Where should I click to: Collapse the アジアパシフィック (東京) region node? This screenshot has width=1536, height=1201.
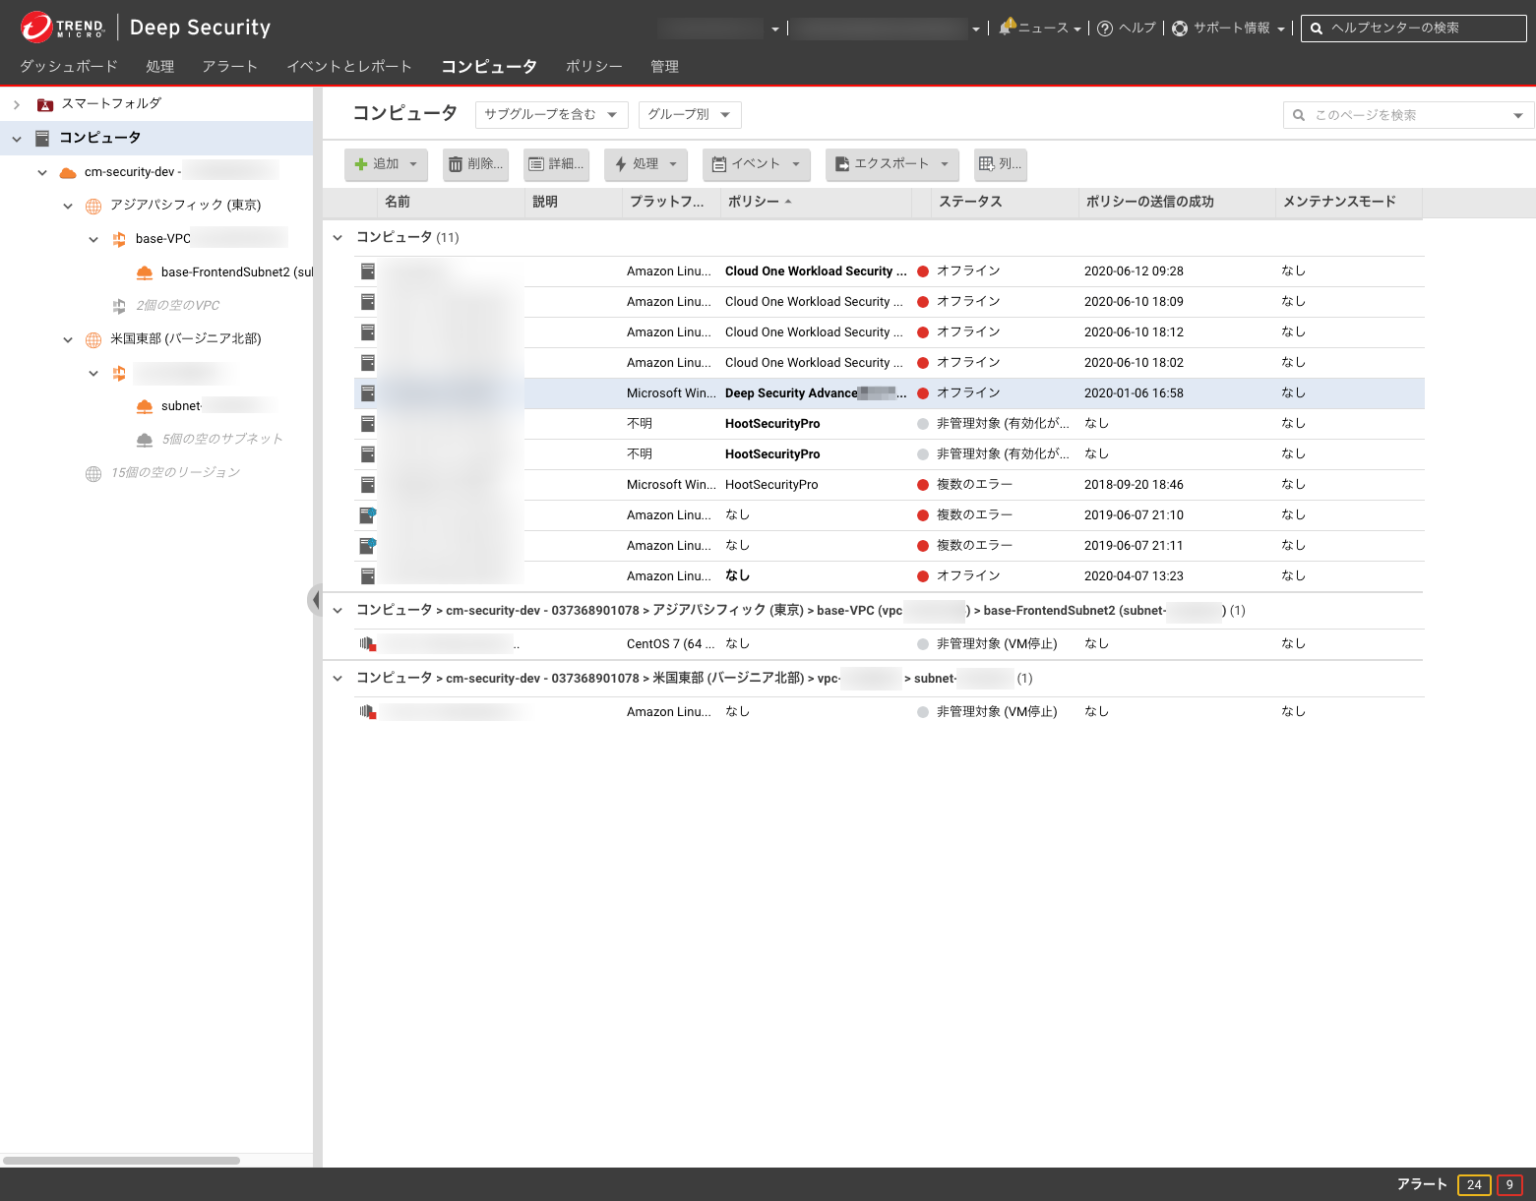tap(68, 205)
